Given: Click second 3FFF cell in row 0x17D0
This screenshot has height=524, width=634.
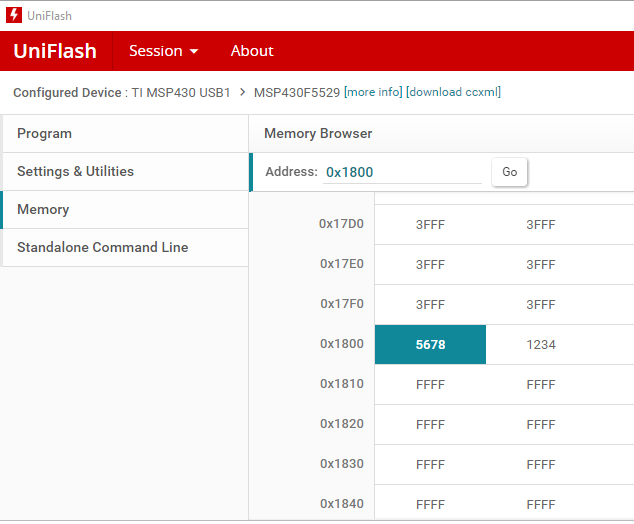Looking at the screenshot, I should coord(541,224).
